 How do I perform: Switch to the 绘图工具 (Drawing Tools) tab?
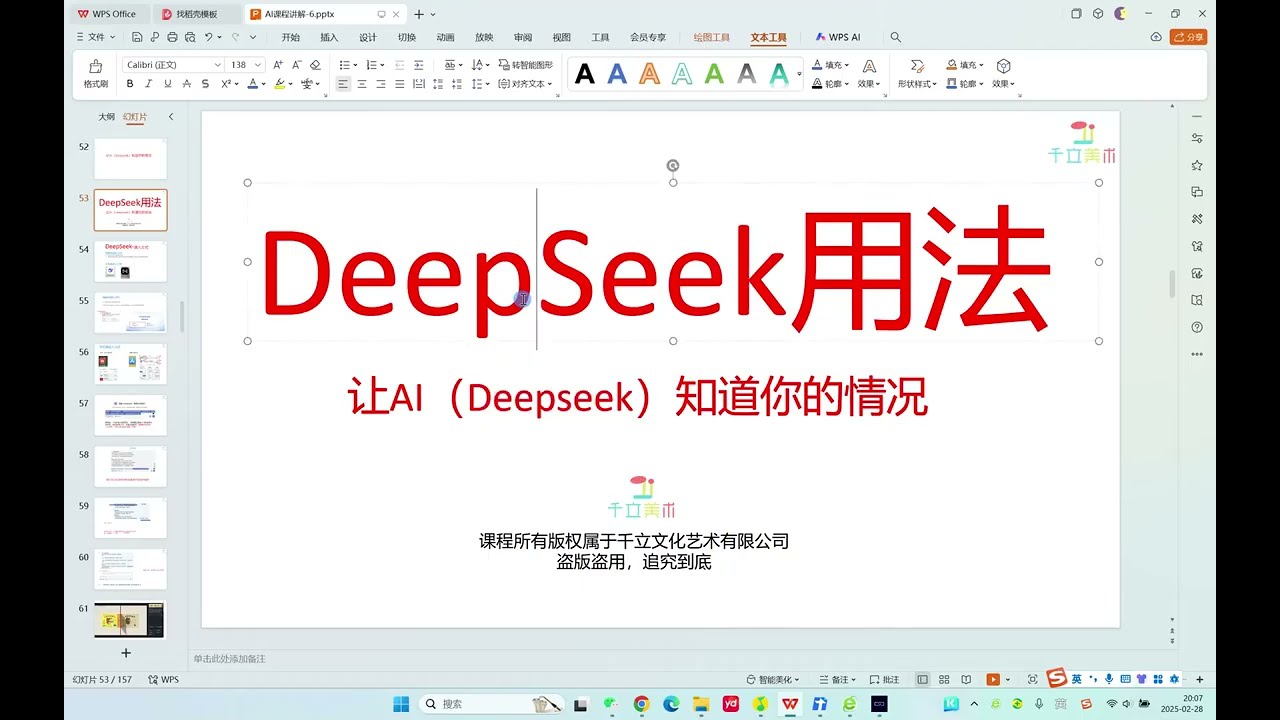pyautogui.click(x=712, y=37)
